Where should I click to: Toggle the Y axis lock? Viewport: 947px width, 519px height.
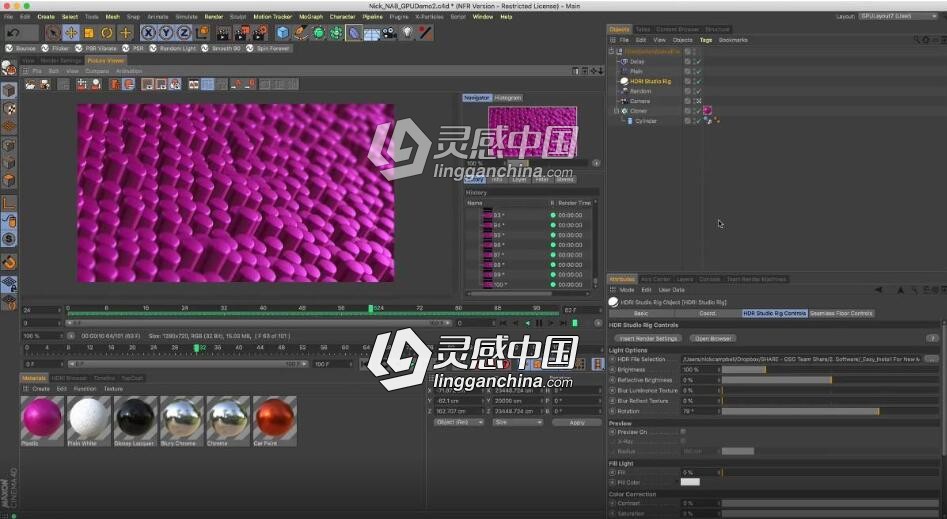coord(166,33)
